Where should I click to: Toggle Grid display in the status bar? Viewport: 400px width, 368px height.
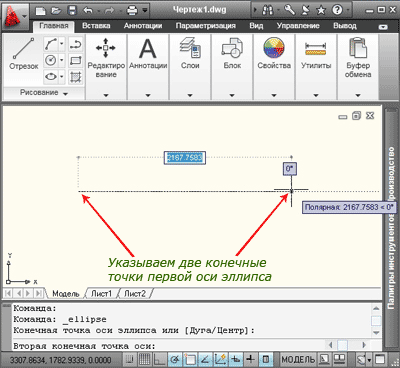click(145, 360)
